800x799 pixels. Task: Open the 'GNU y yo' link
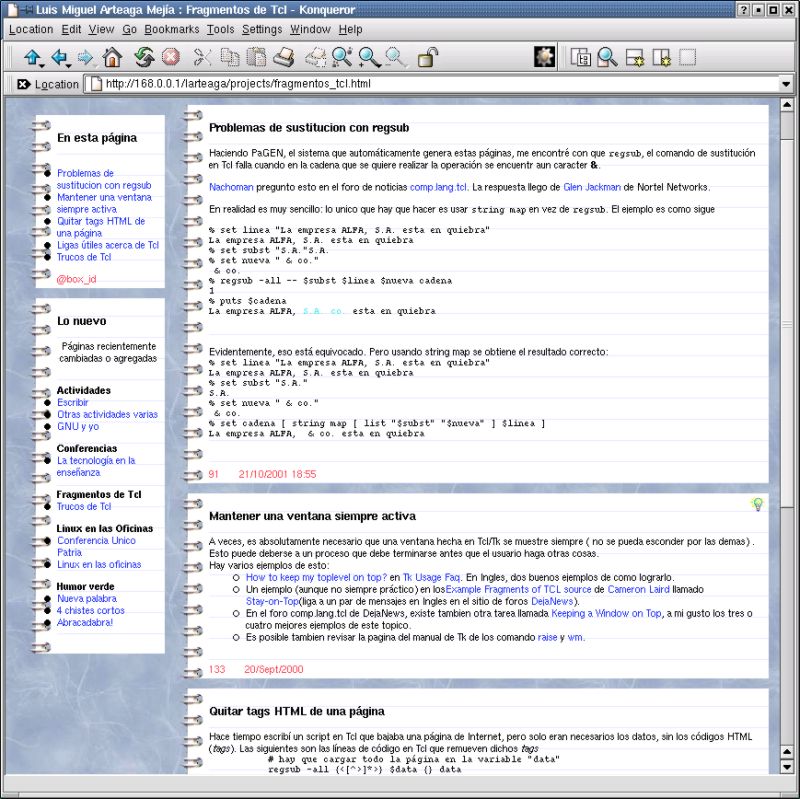pos(78,427)
